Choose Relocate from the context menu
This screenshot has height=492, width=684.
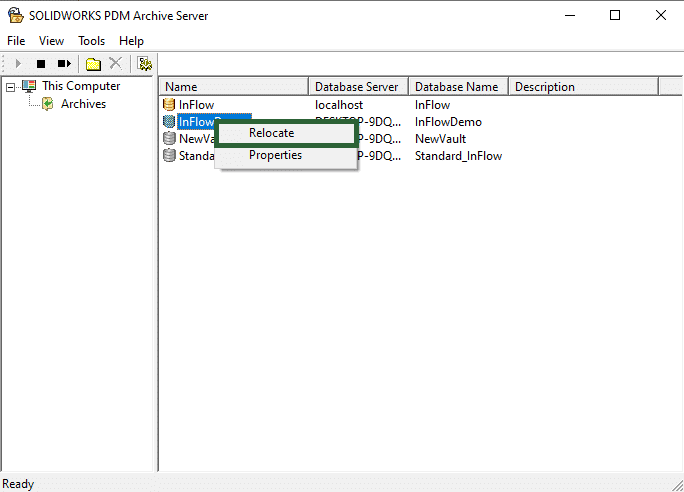[286, 133]
